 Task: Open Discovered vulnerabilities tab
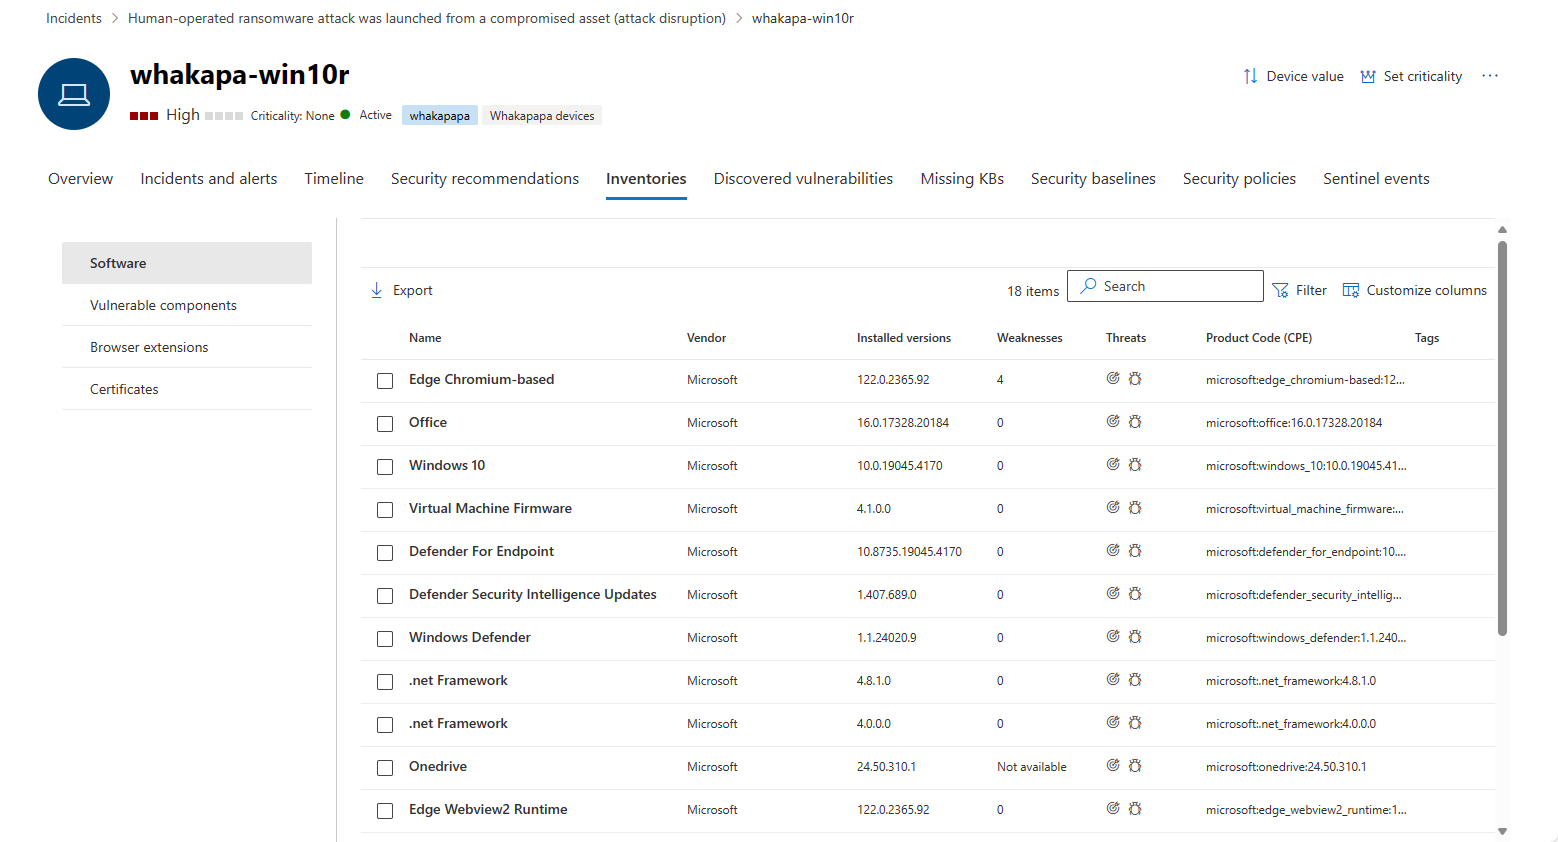[803, 179]
